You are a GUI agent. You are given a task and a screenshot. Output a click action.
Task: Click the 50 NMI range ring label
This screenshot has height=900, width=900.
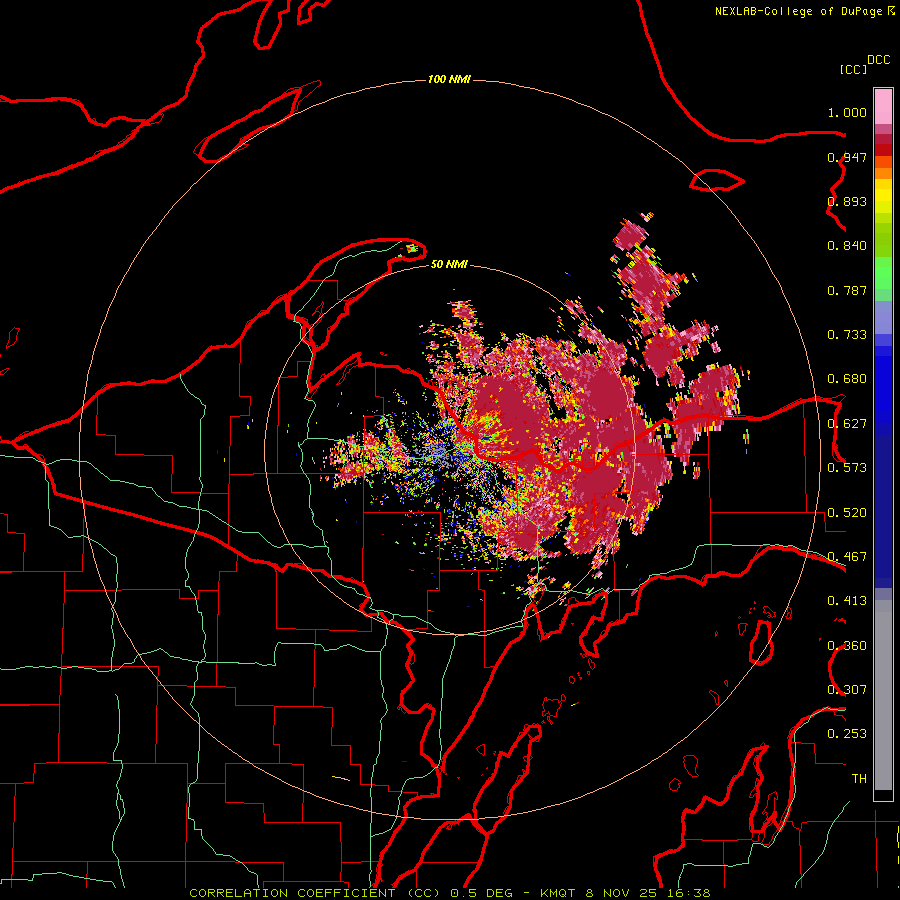[449, 264]
